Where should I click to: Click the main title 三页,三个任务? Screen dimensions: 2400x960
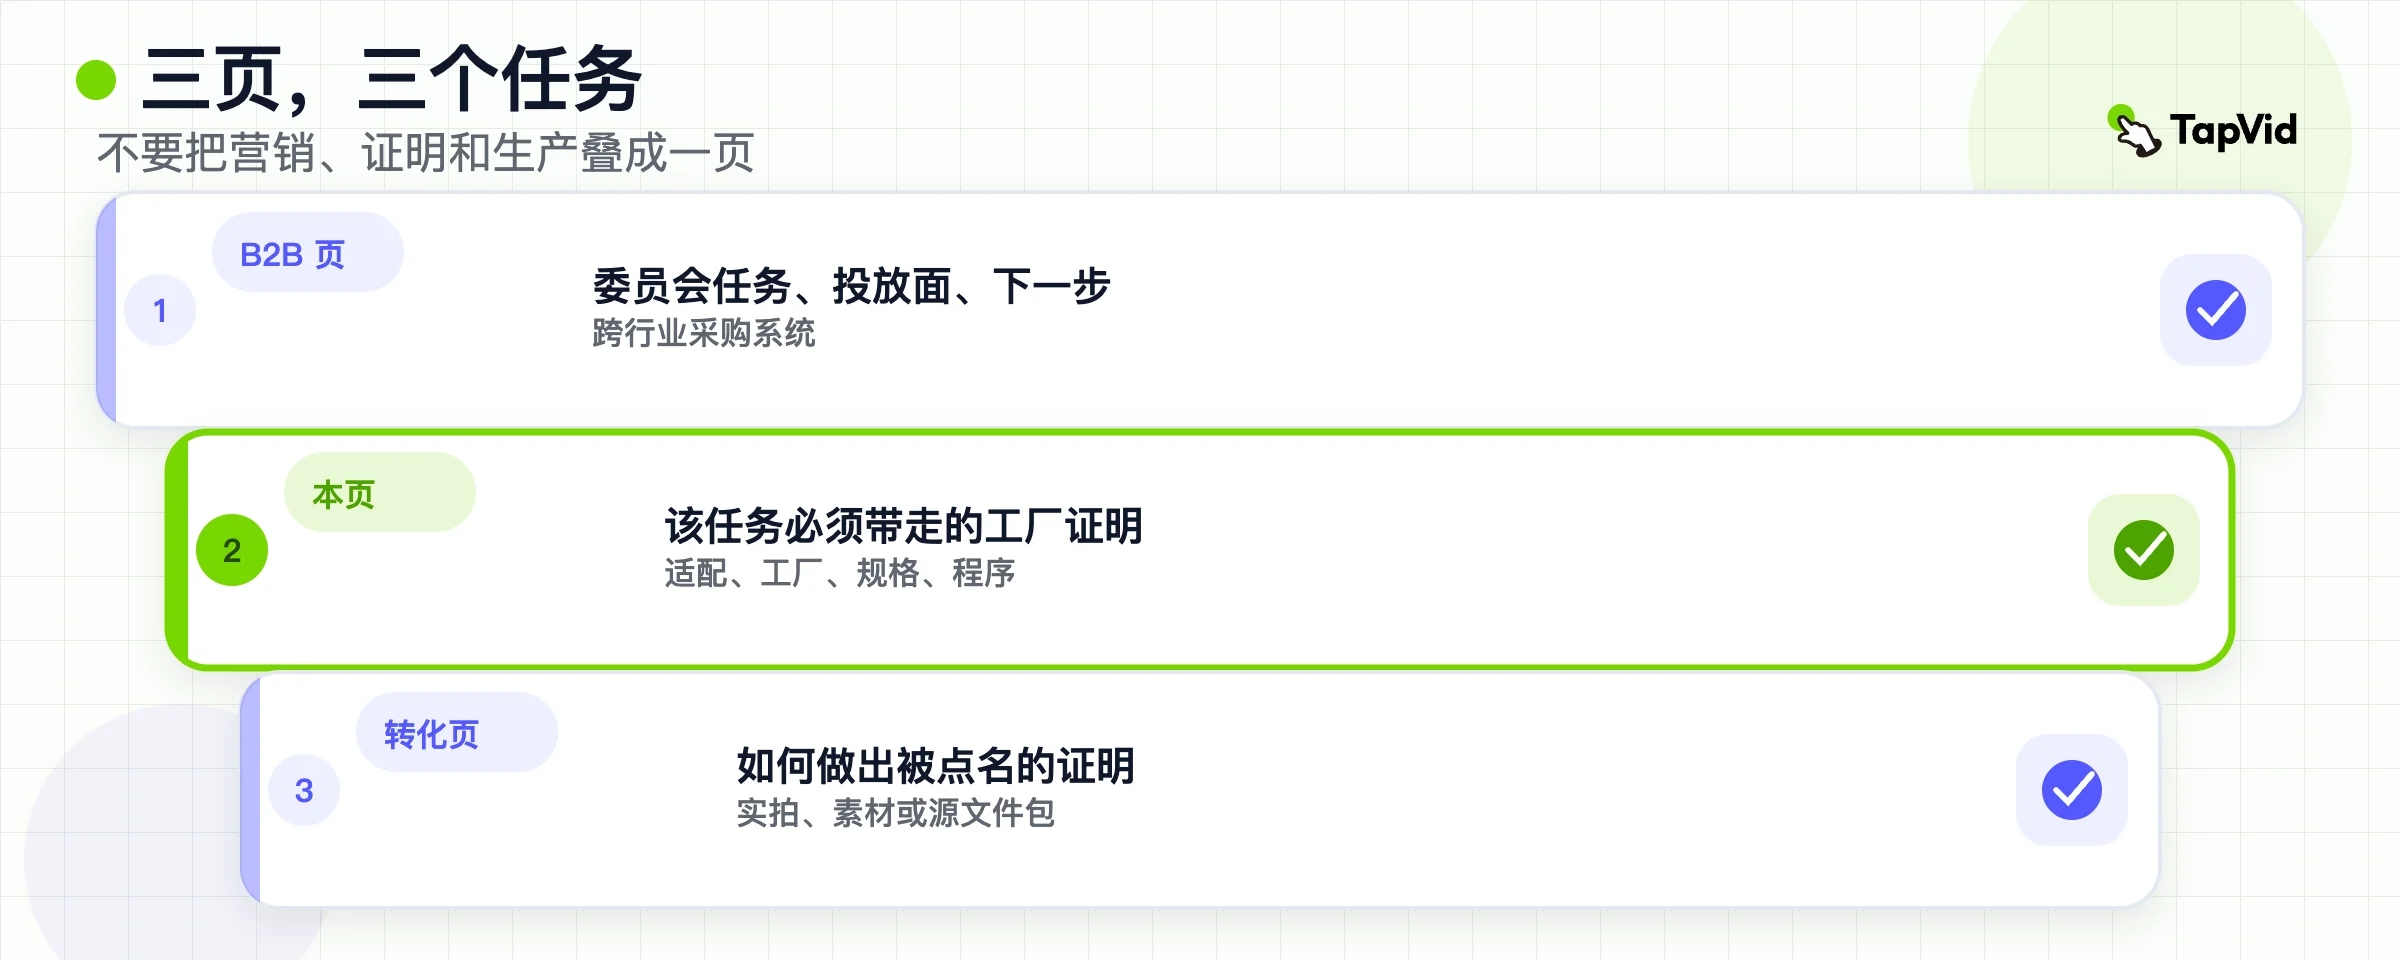[x=392, y=80]
